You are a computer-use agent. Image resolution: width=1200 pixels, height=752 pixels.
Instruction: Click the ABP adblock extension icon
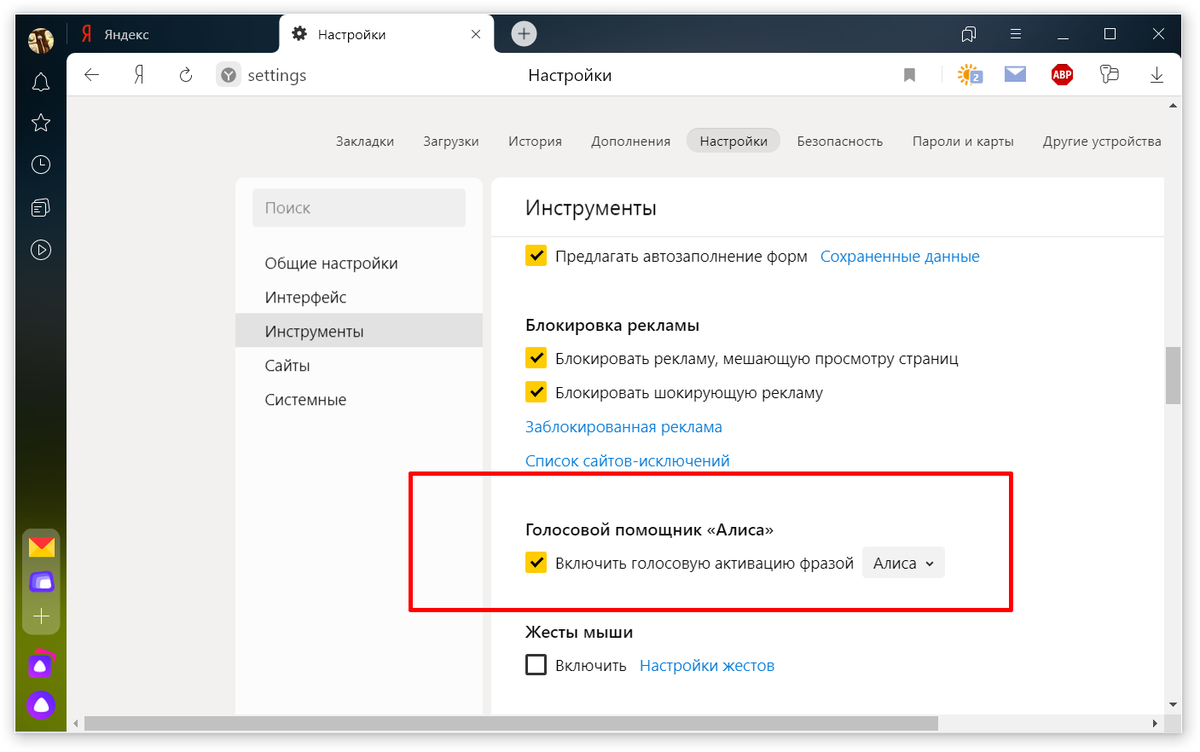(x=1062, y=75)
